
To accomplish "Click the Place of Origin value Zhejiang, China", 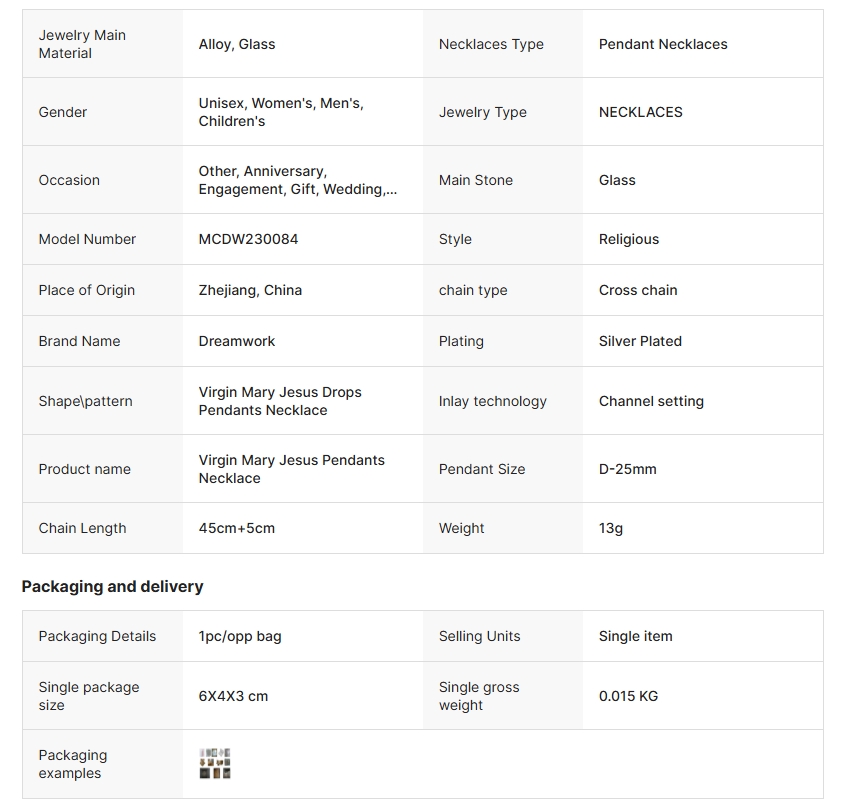I will click(x=250, y=290).
